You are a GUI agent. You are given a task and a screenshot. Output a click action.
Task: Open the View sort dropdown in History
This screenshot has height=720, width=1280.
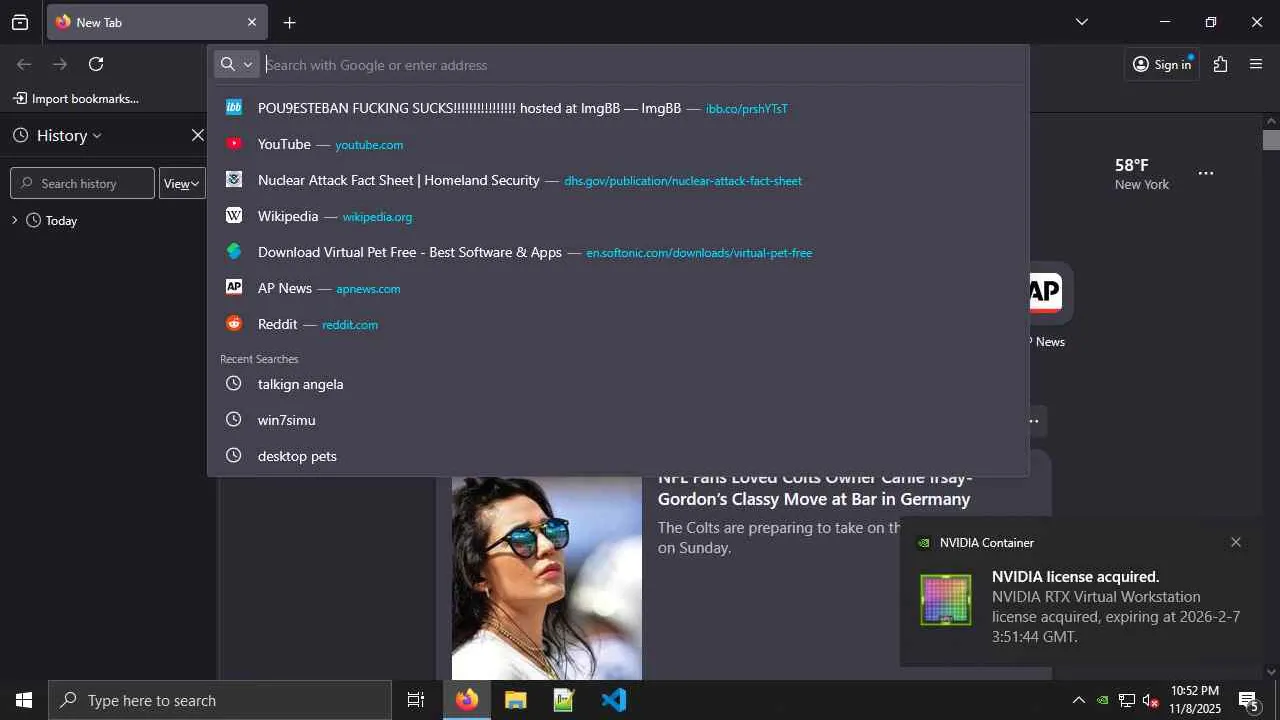[182, 183]
